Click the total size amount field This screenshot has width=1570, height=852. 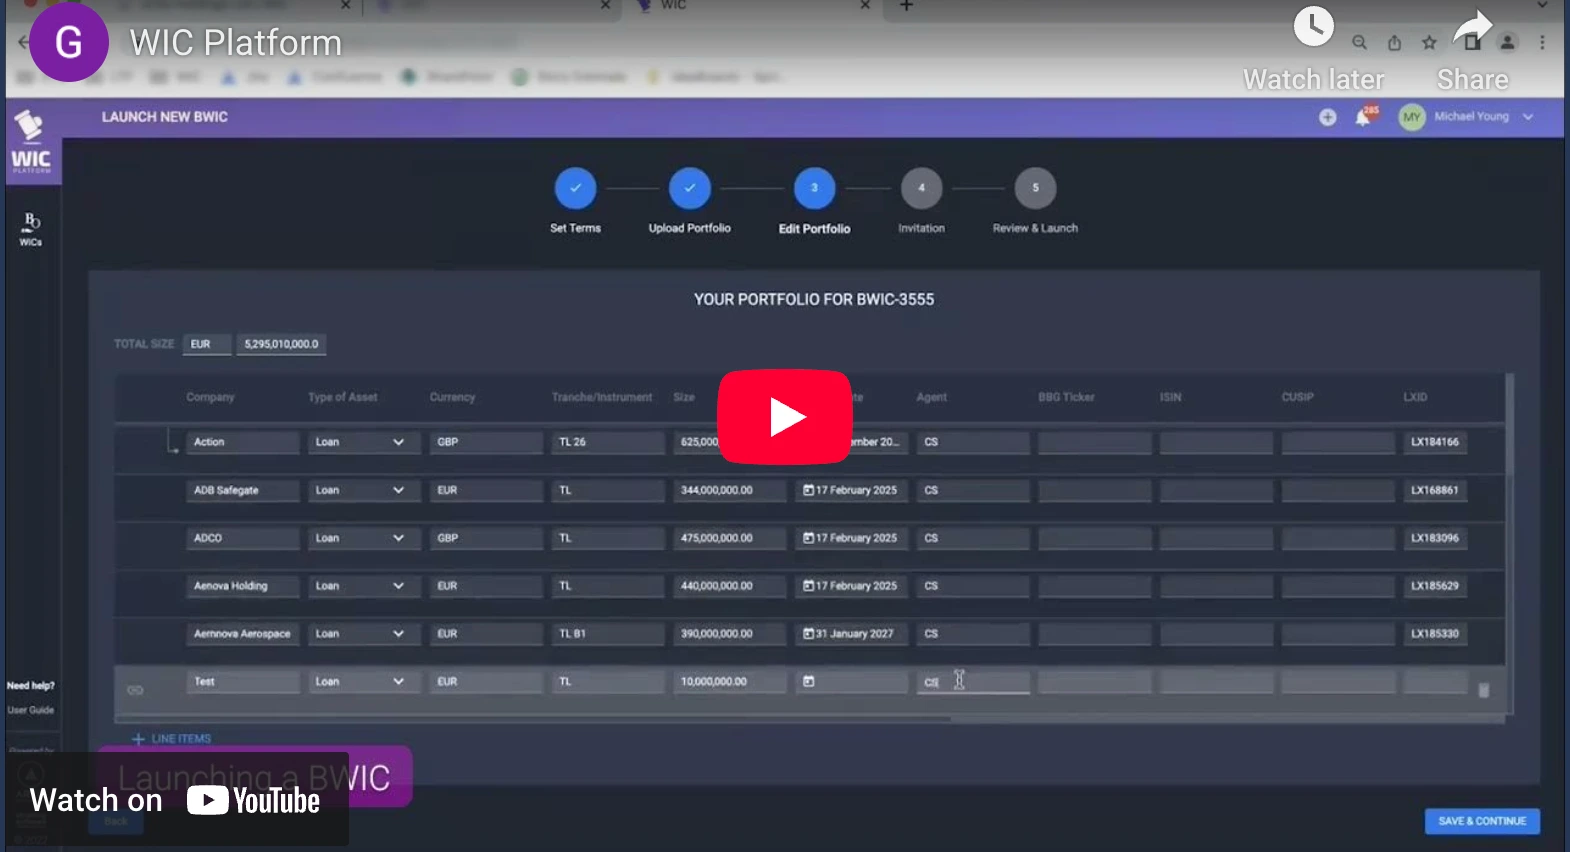click(282, 344)
